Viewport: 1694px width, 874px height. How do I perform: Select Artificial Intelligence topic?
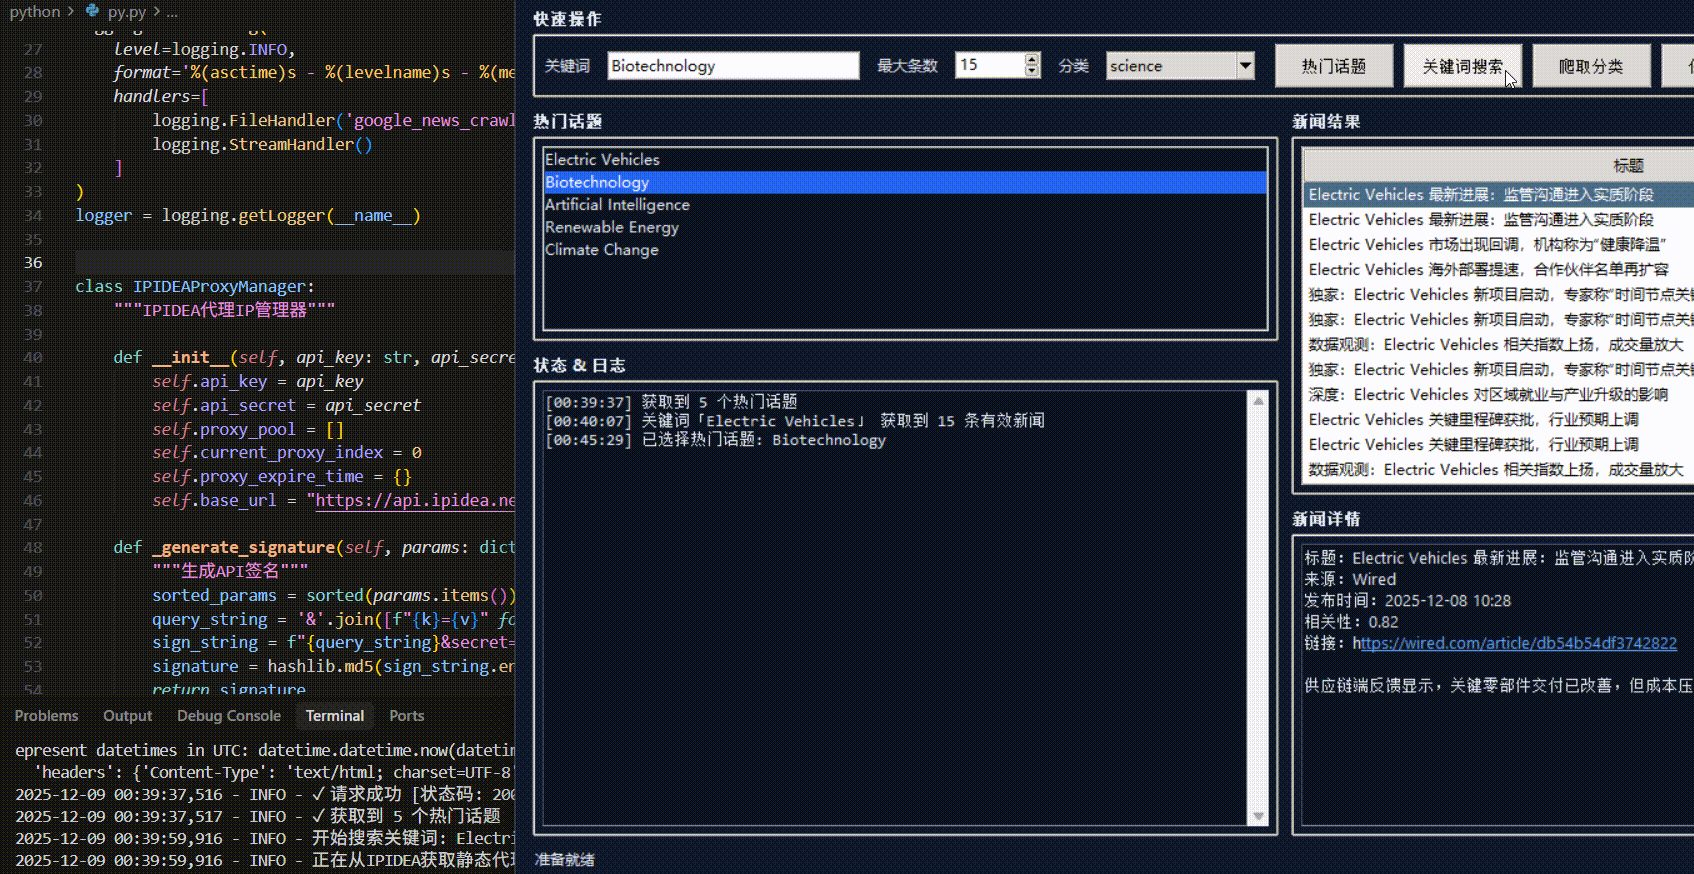coord(617,205)
